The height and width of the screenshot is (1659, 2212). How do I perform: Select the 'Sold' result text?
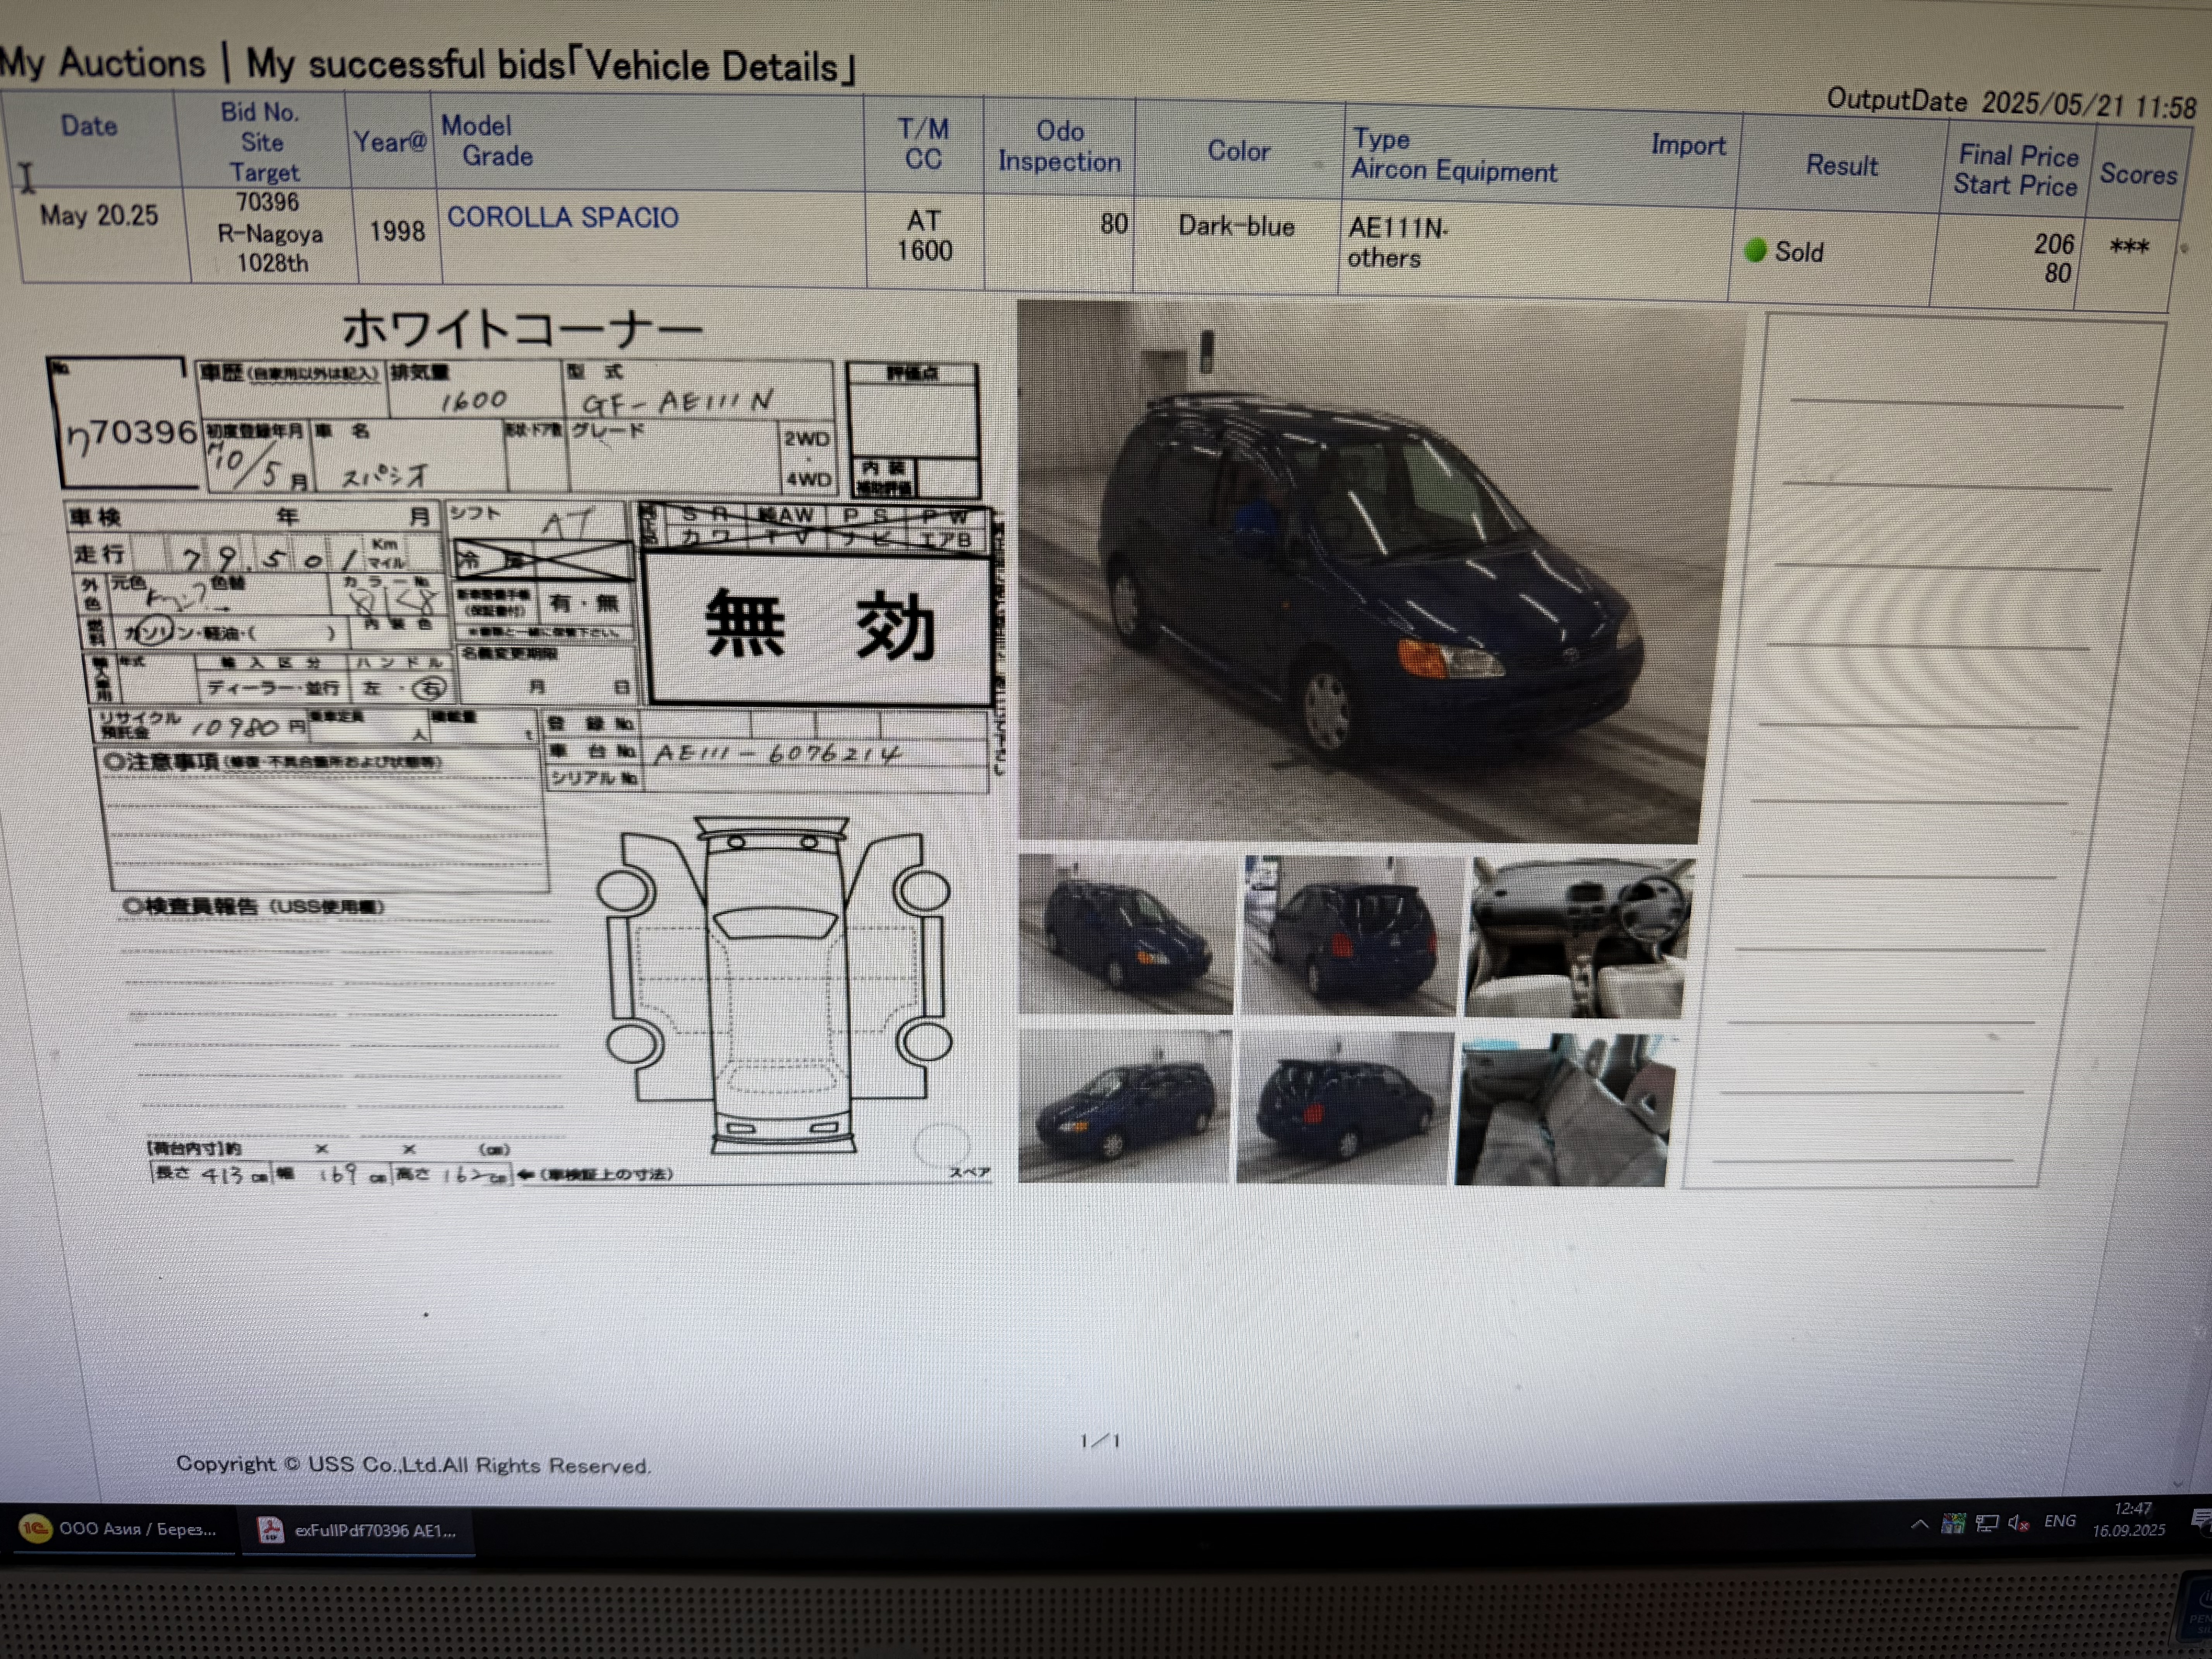[x=1799, y=252]
